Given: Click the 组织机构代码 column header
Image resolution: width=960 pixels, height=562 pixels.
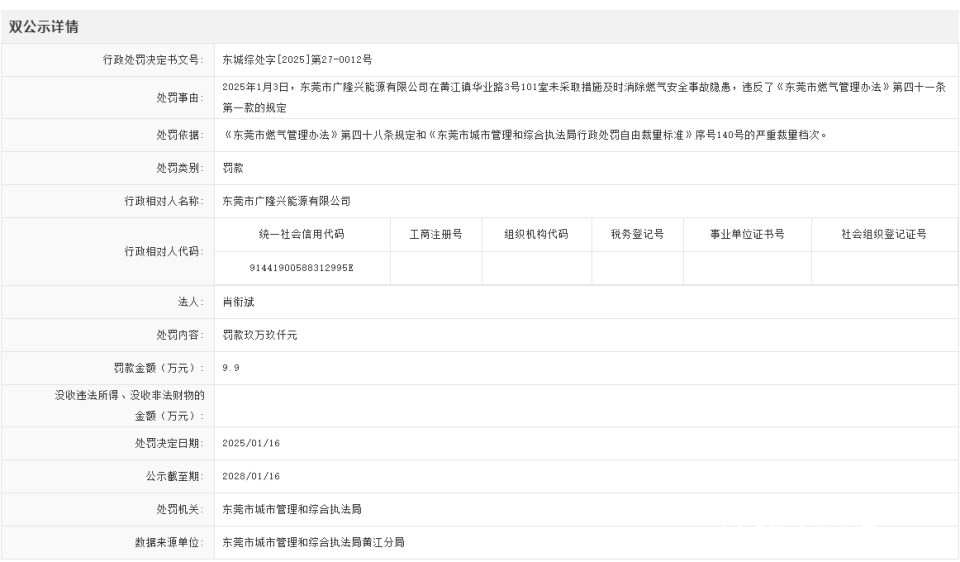Looking at the screenshot, I should 536,234.
